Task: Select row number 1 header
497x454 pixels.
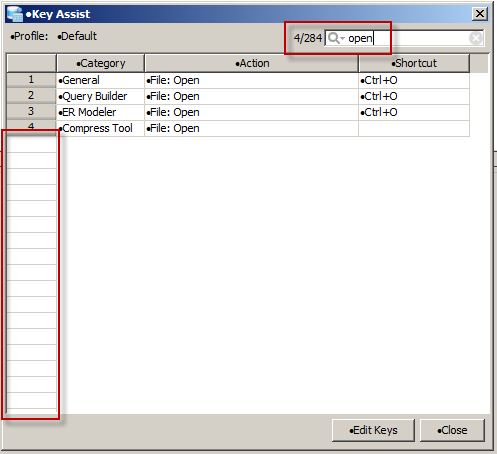Action: point(31,80)
